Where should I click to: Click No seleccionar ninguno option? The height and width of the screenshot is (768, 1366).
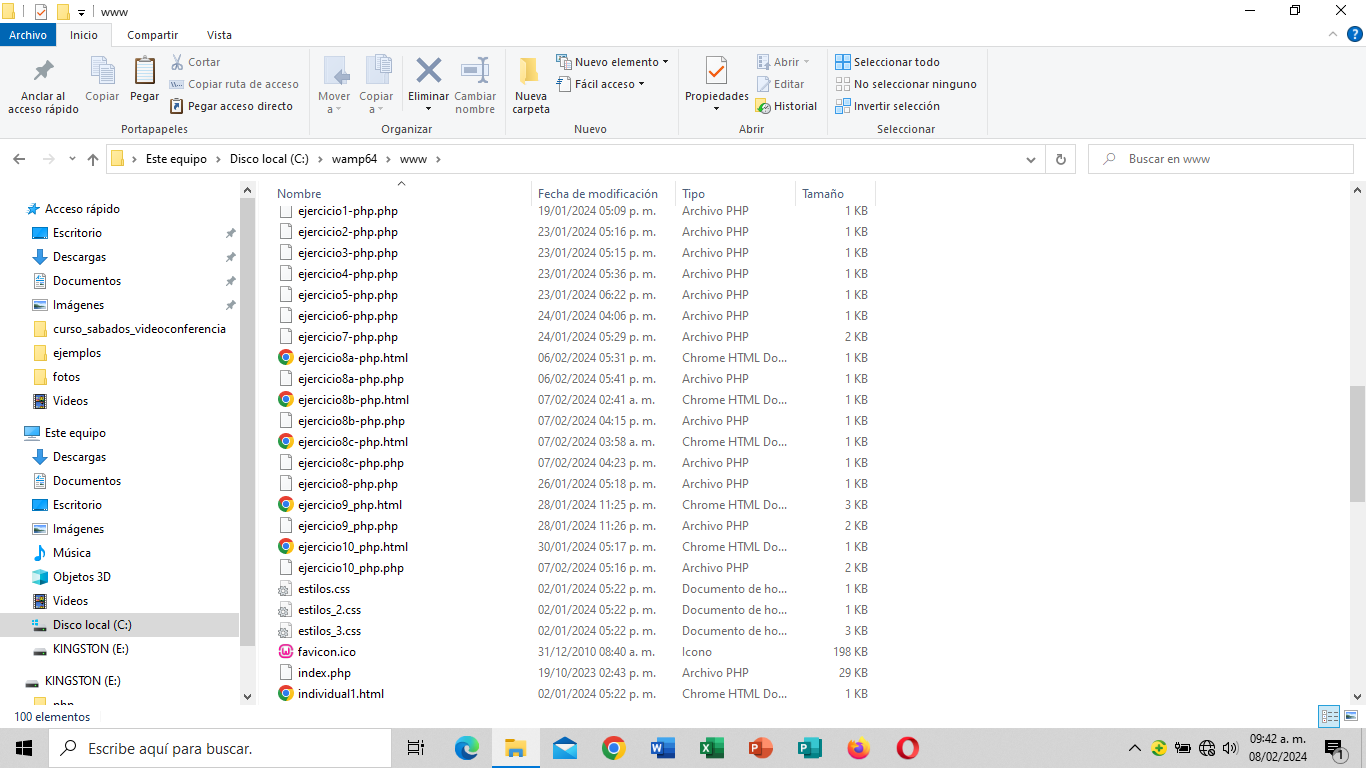tap(906, 84)
